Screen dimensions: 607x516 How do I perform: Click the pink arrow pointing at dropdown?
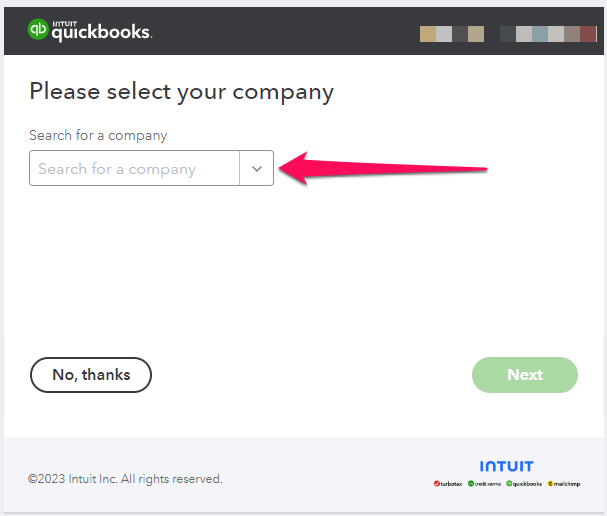click(x=383, y=168)
